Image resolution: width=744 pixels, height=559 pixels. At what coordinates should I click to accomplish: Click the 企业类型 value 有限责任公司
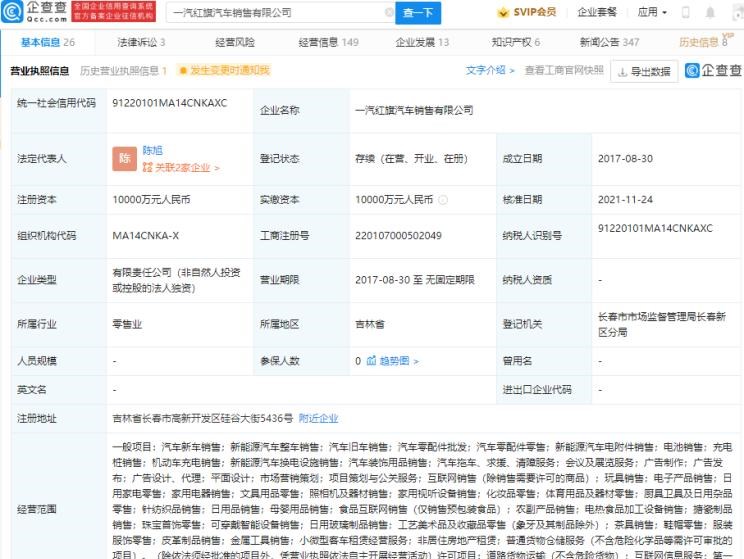click(x=177, y=280)
